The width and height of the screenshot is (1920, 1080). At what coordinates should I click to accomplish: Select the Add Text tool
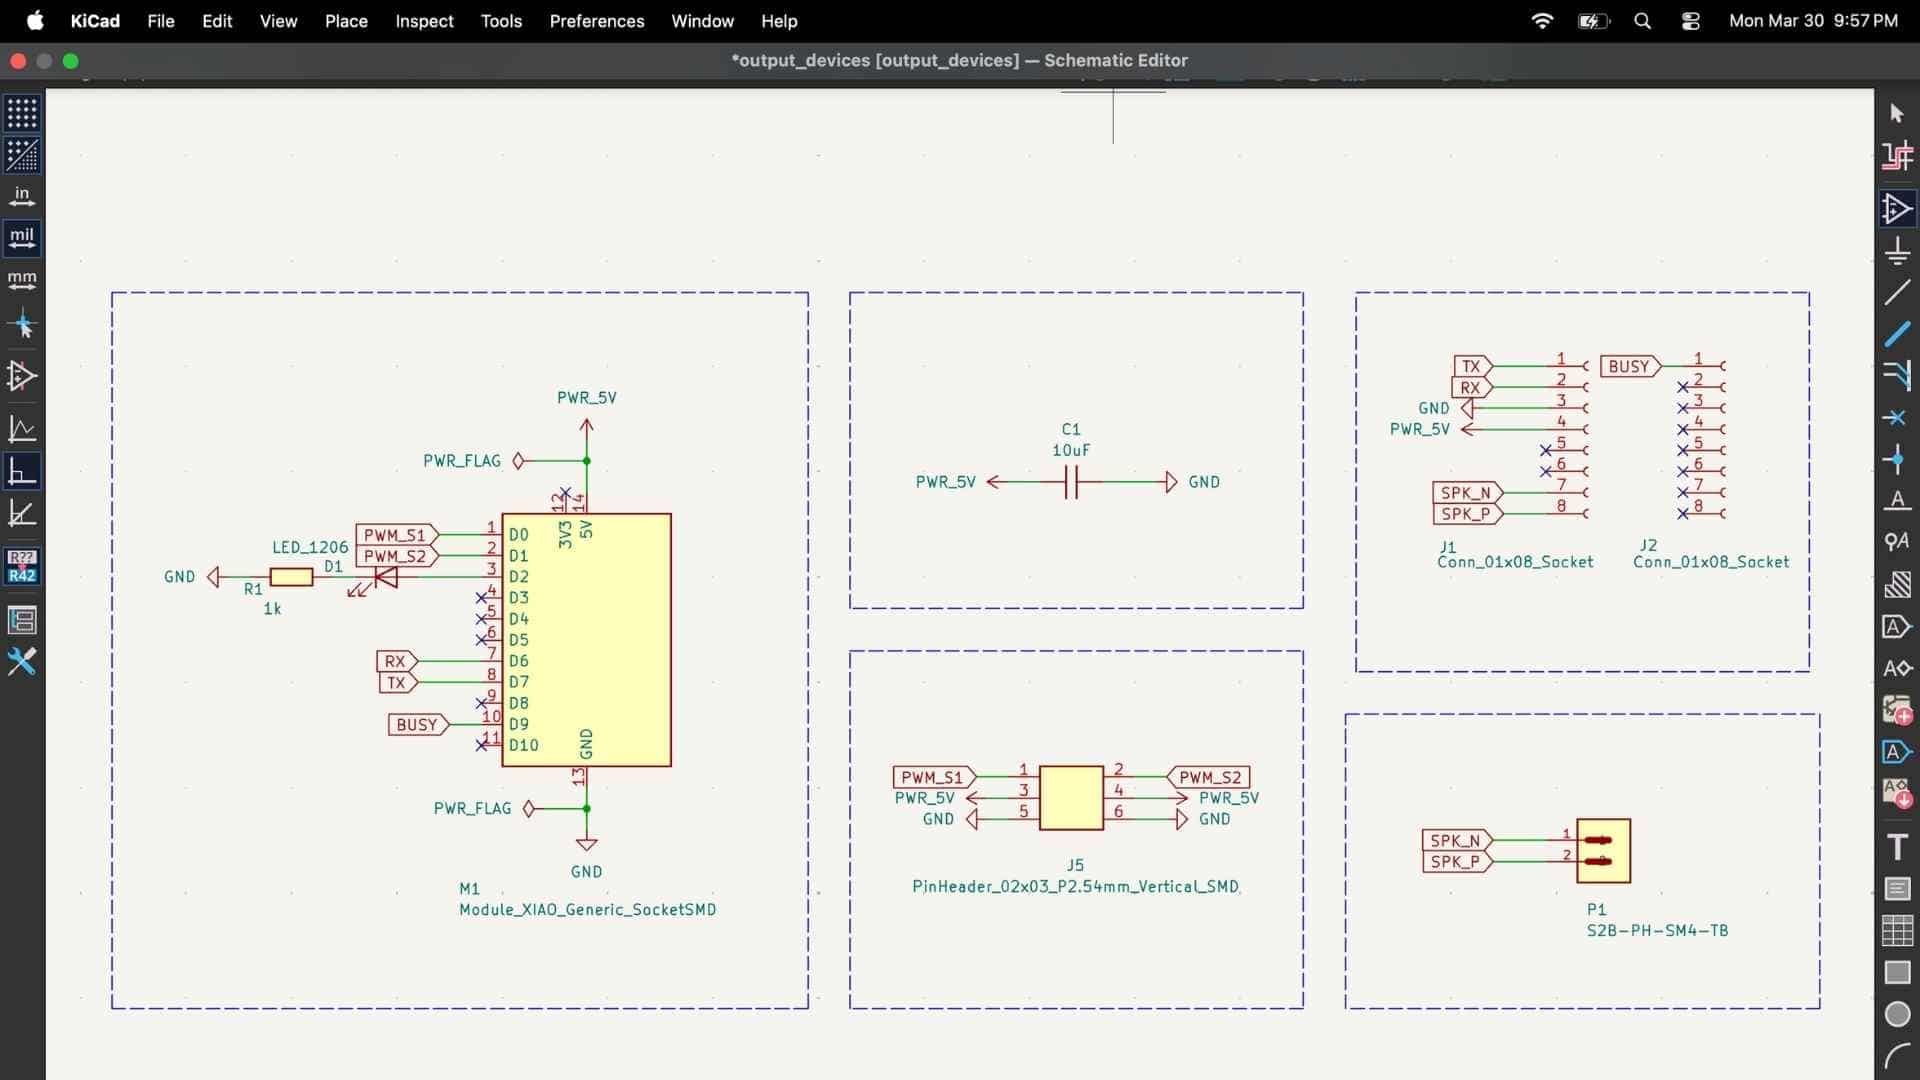(x=1897, y=847)
